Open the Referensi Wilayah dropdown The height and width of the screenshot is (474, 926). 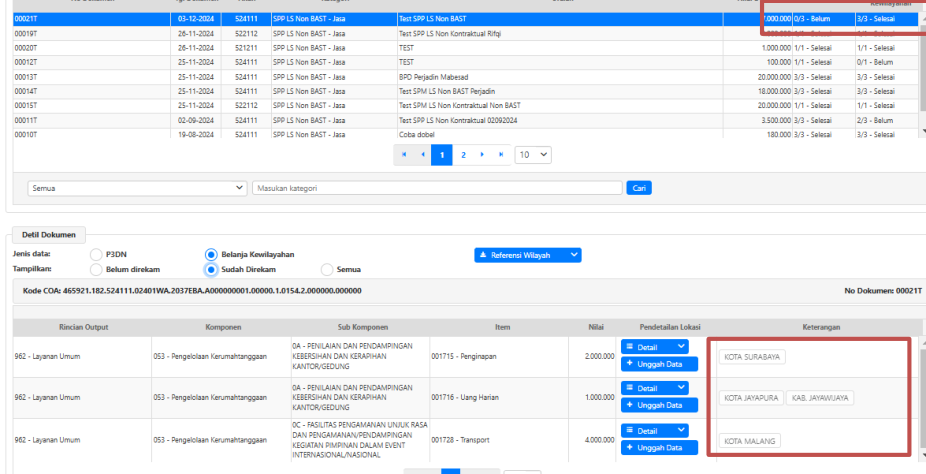(x=528, y=255)
